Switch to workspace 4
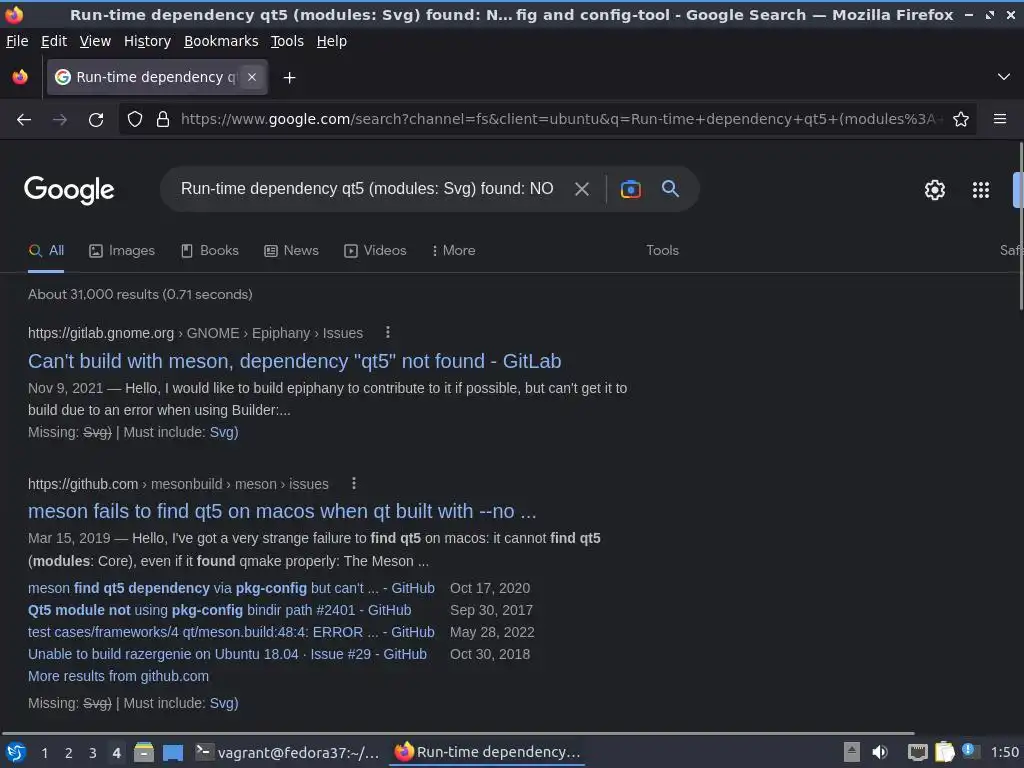This screenshot has height=768, width=1024. tap(116, 753)
